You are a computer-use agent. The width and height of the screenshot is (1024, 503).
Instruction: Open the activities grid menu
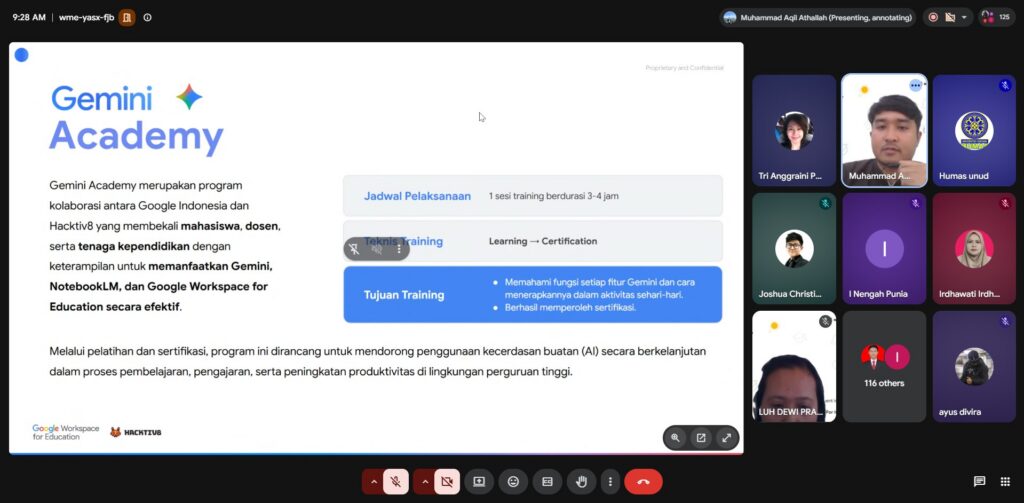(1005, 482)
